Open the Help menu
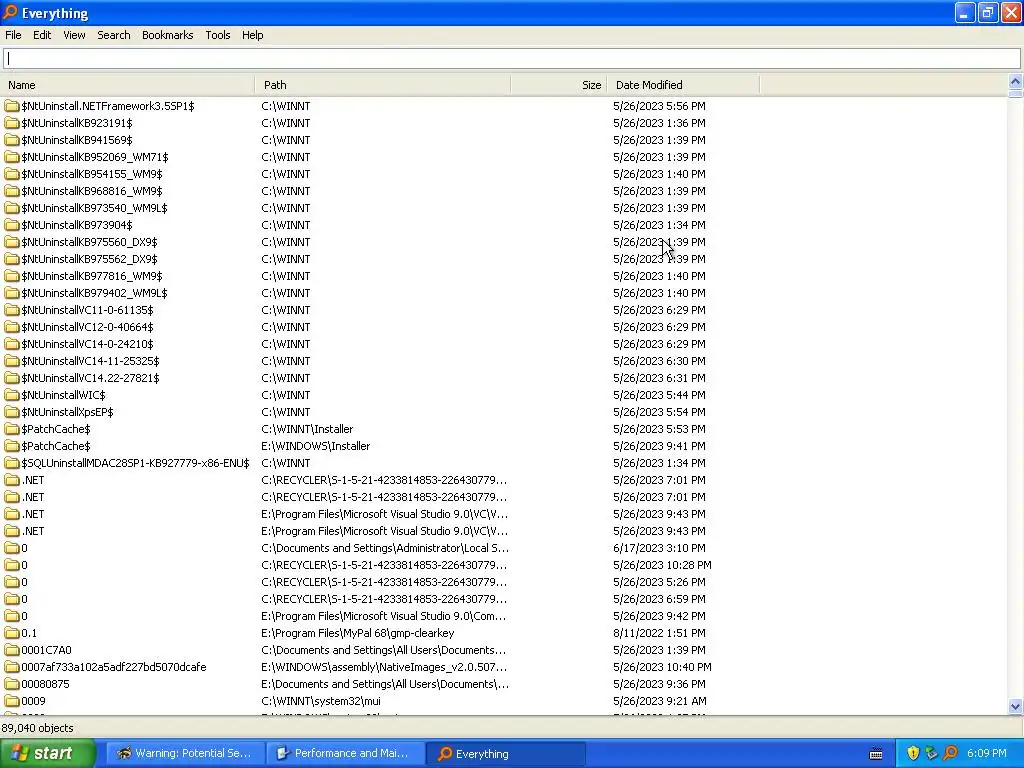Screen dimensions: 1024x768 [x=252, y=35]
